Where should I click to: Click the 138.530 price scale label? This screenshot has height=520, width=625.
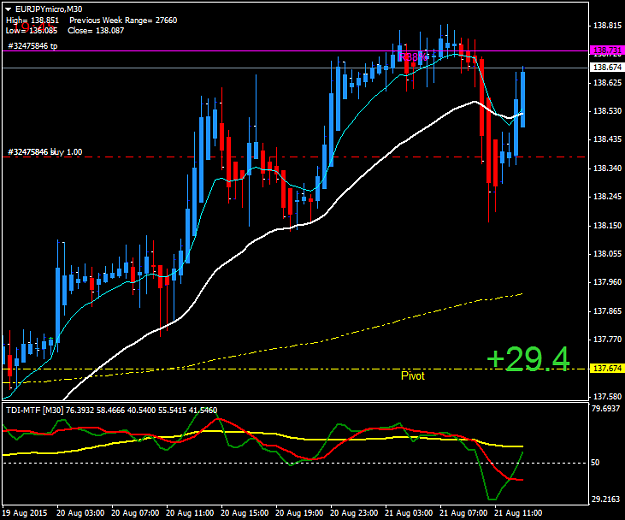click(x=607, y=111)
